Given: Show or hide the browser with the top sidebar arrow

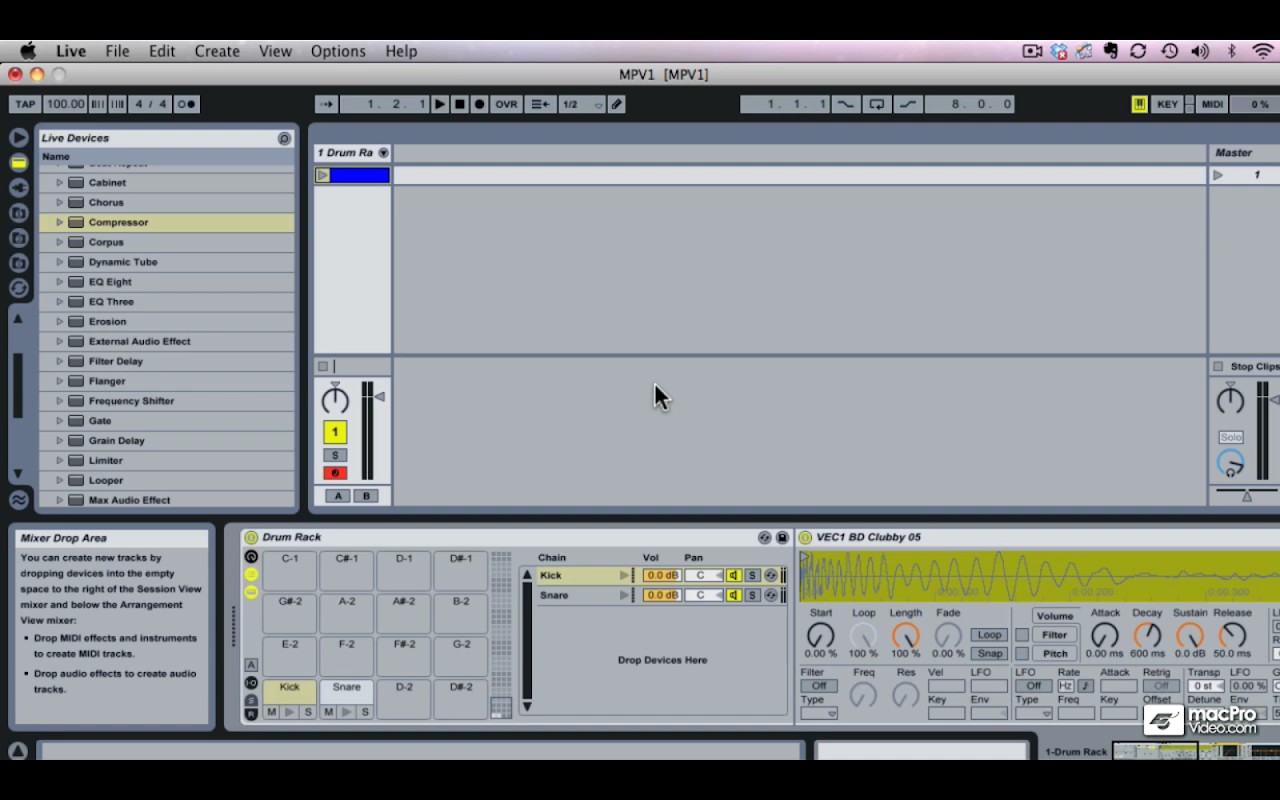Looking at the screenshot, I should coord(19,137).
